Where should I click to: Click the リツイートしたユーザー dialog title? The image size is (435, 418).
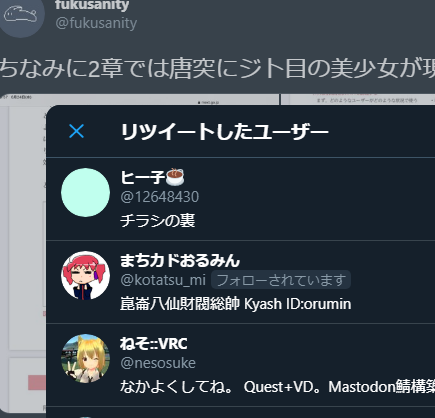pos(225,131)
